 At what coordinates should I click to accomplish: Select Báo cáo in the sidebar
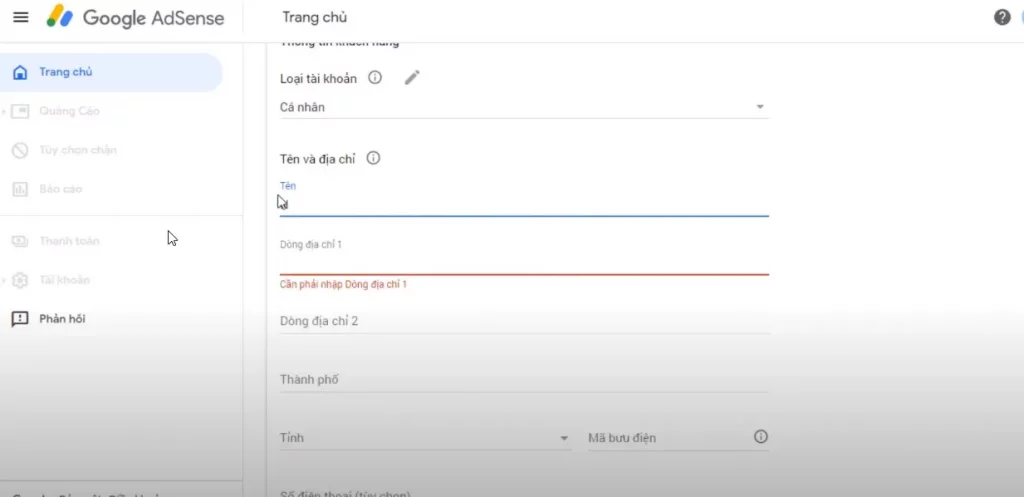(60, 189)
